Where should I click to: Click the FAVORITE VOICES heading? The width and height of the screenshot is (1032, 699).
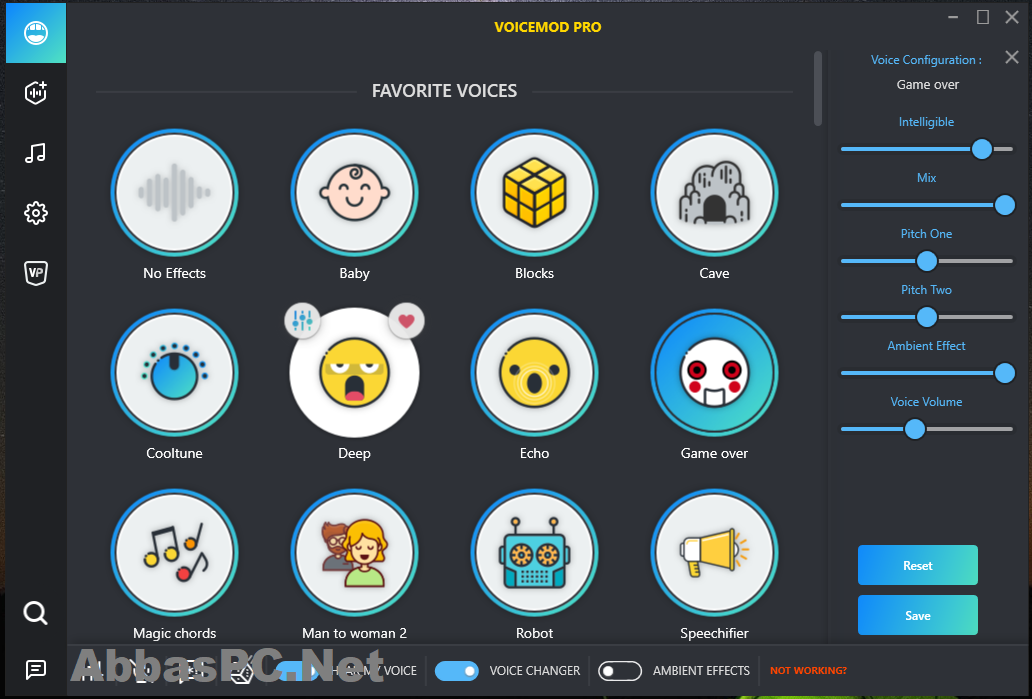(x=444, y=91)
